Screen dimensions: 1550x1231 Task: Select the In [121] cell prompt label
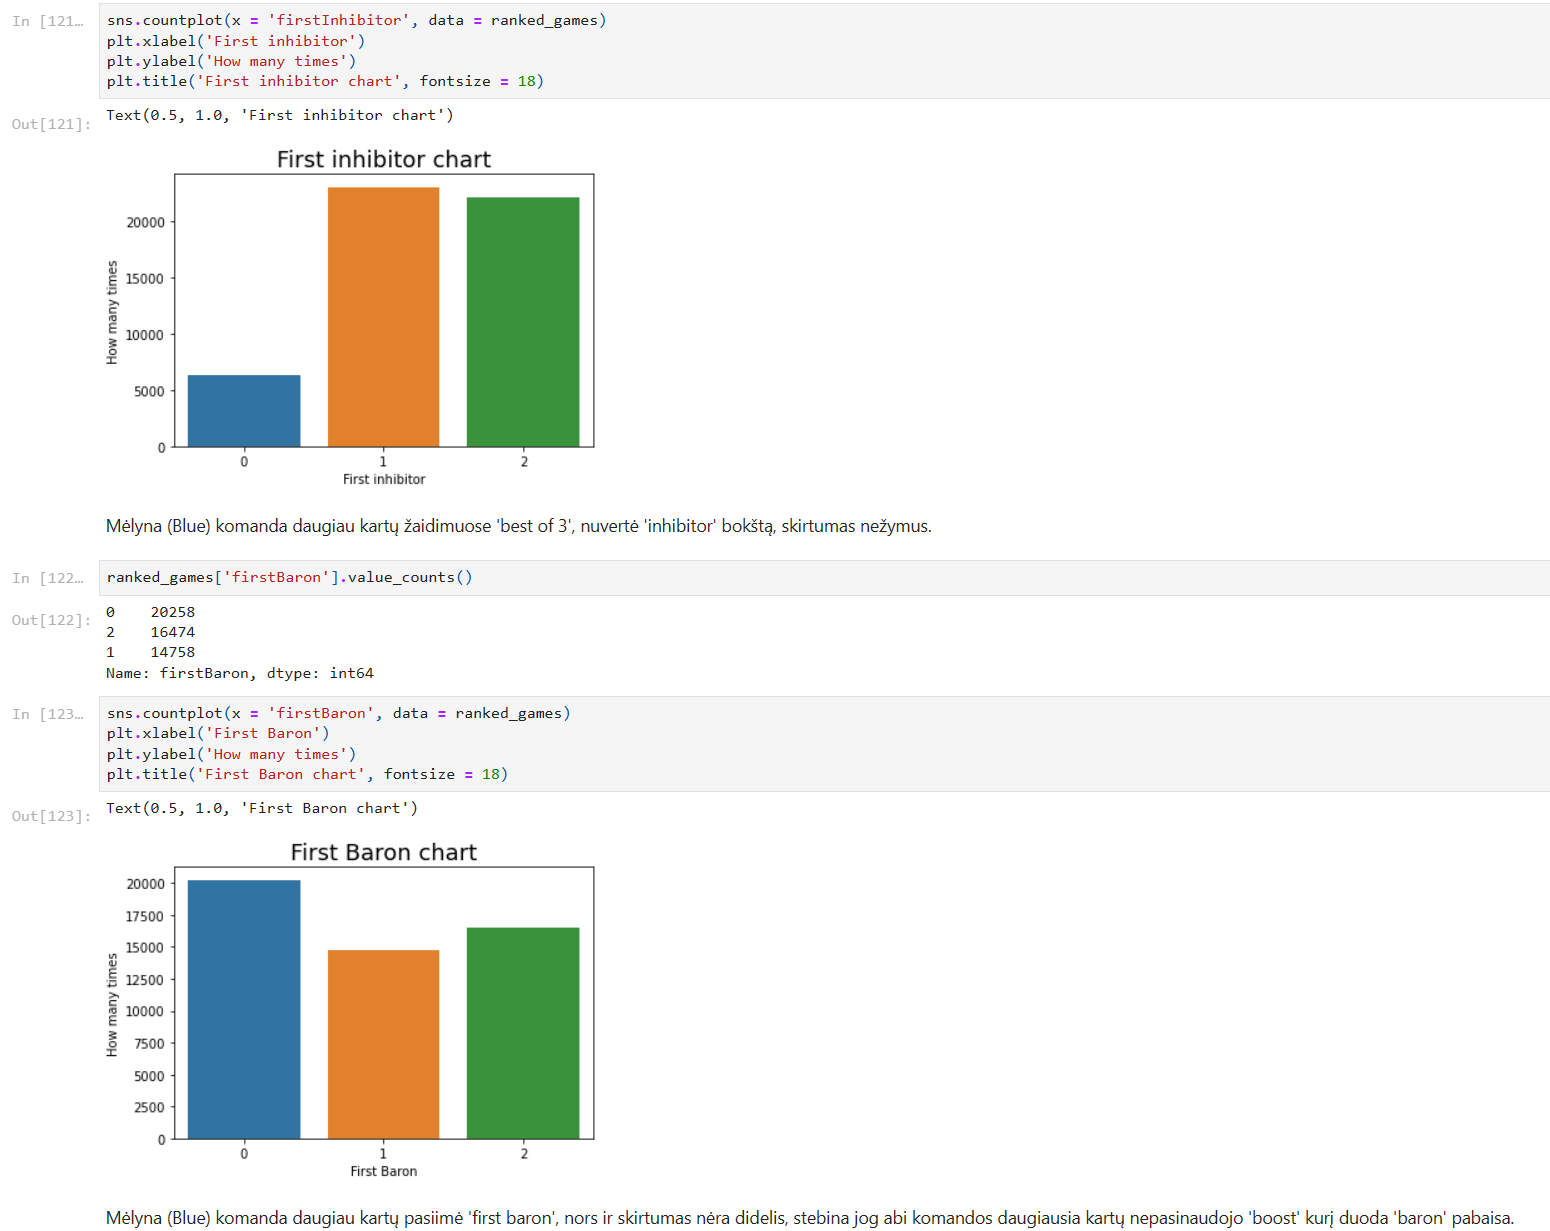48,21
